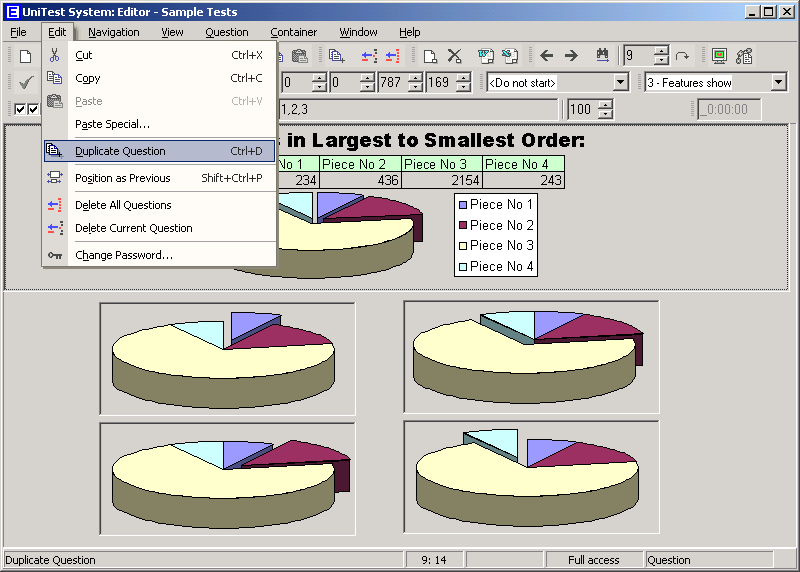Click the new container page icon
800x572 pixels.
pyautogui.click(x=430, y=56)
